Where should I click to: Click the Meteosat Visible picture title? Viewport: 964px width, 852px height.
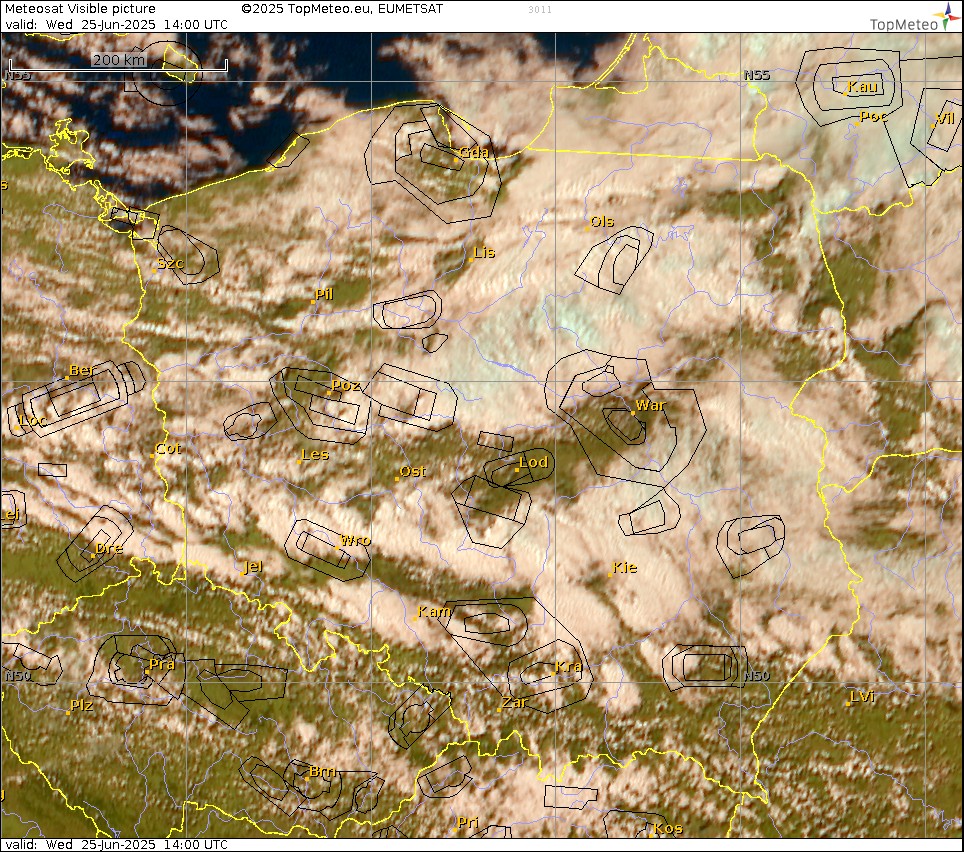point(81,9)
